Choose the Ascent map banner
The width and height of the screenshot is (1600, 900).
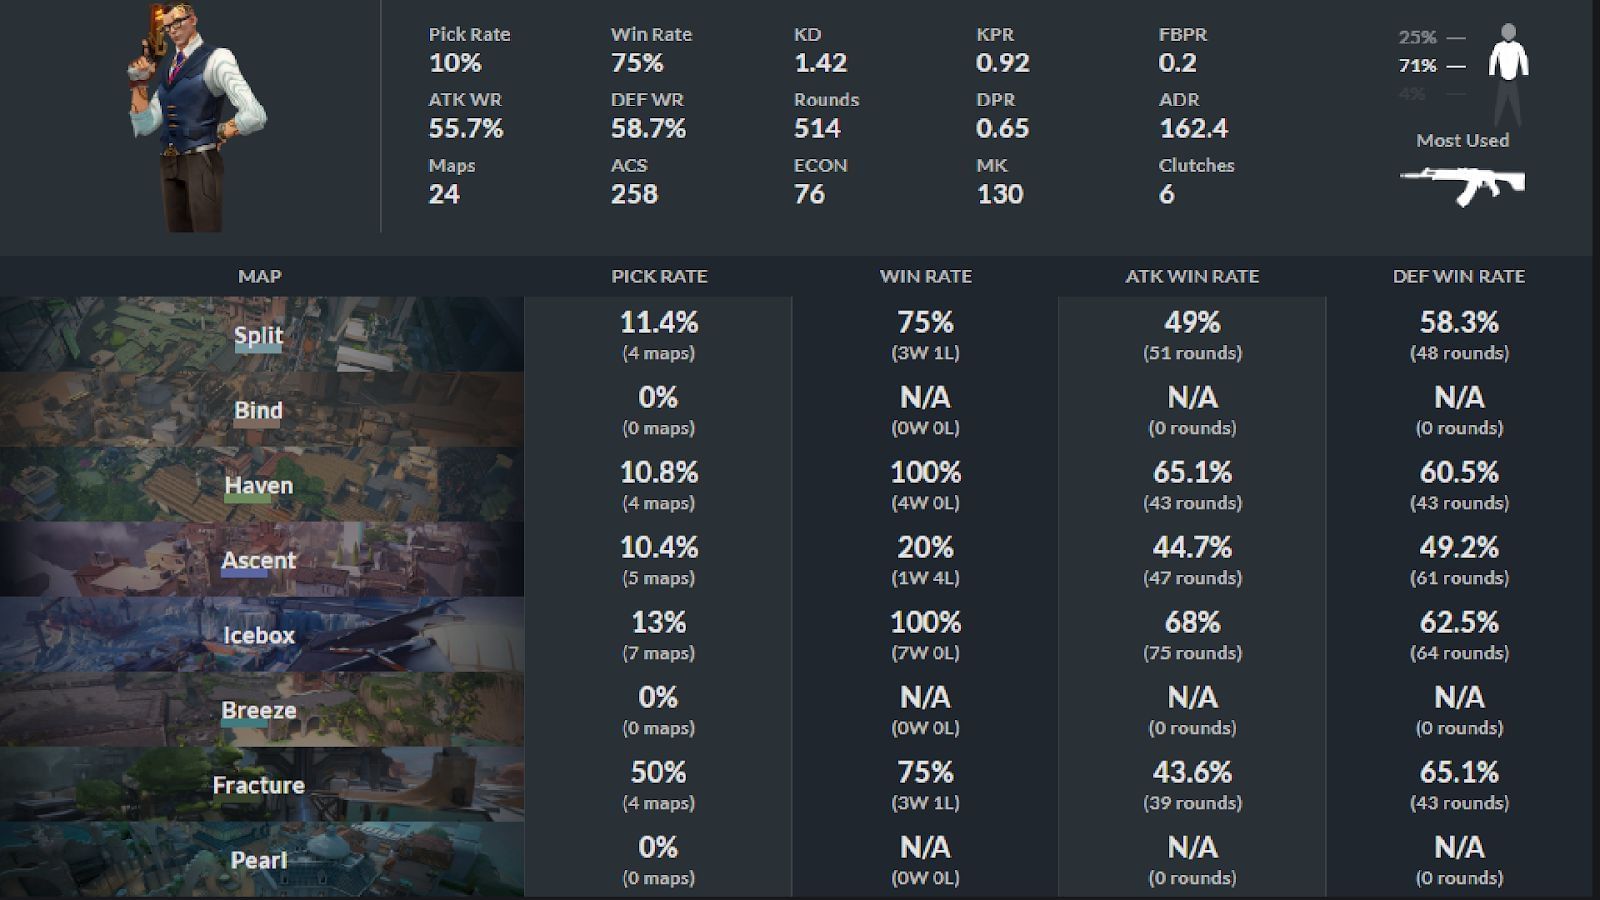pyautogui.click(x=259, y=560)
